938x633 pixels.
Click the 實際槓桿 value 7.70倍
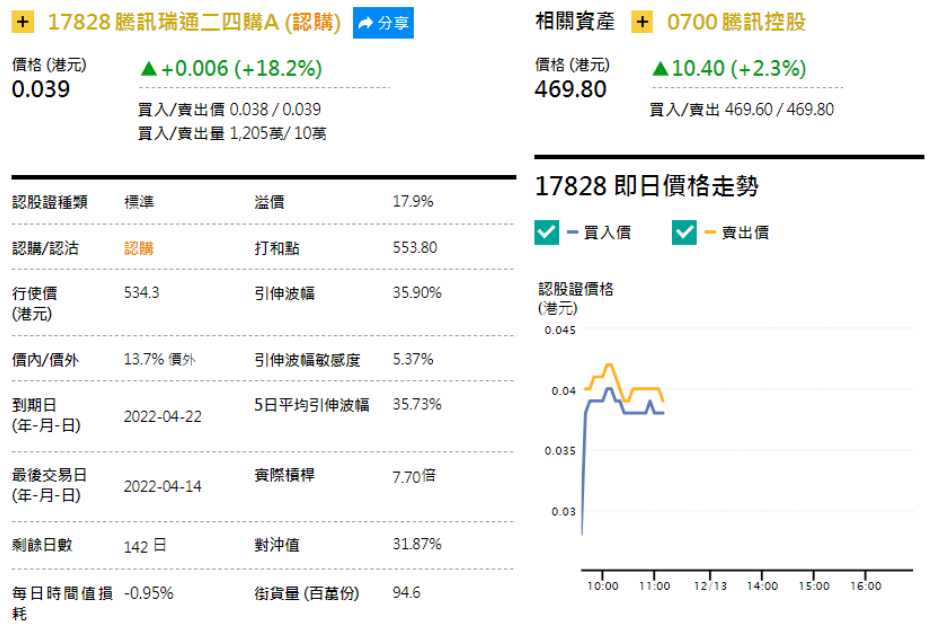(x=414, y=477)
